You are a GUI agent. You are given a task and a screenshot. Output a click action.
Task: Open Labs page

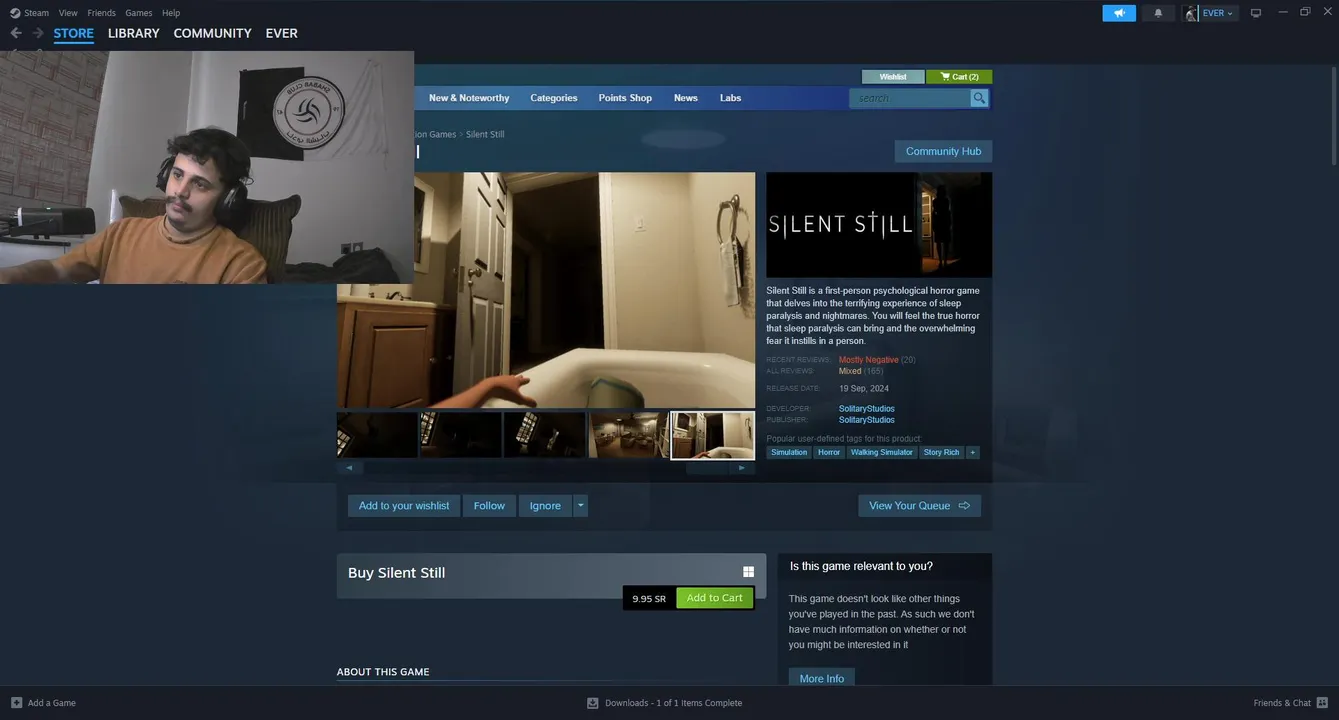731,98
